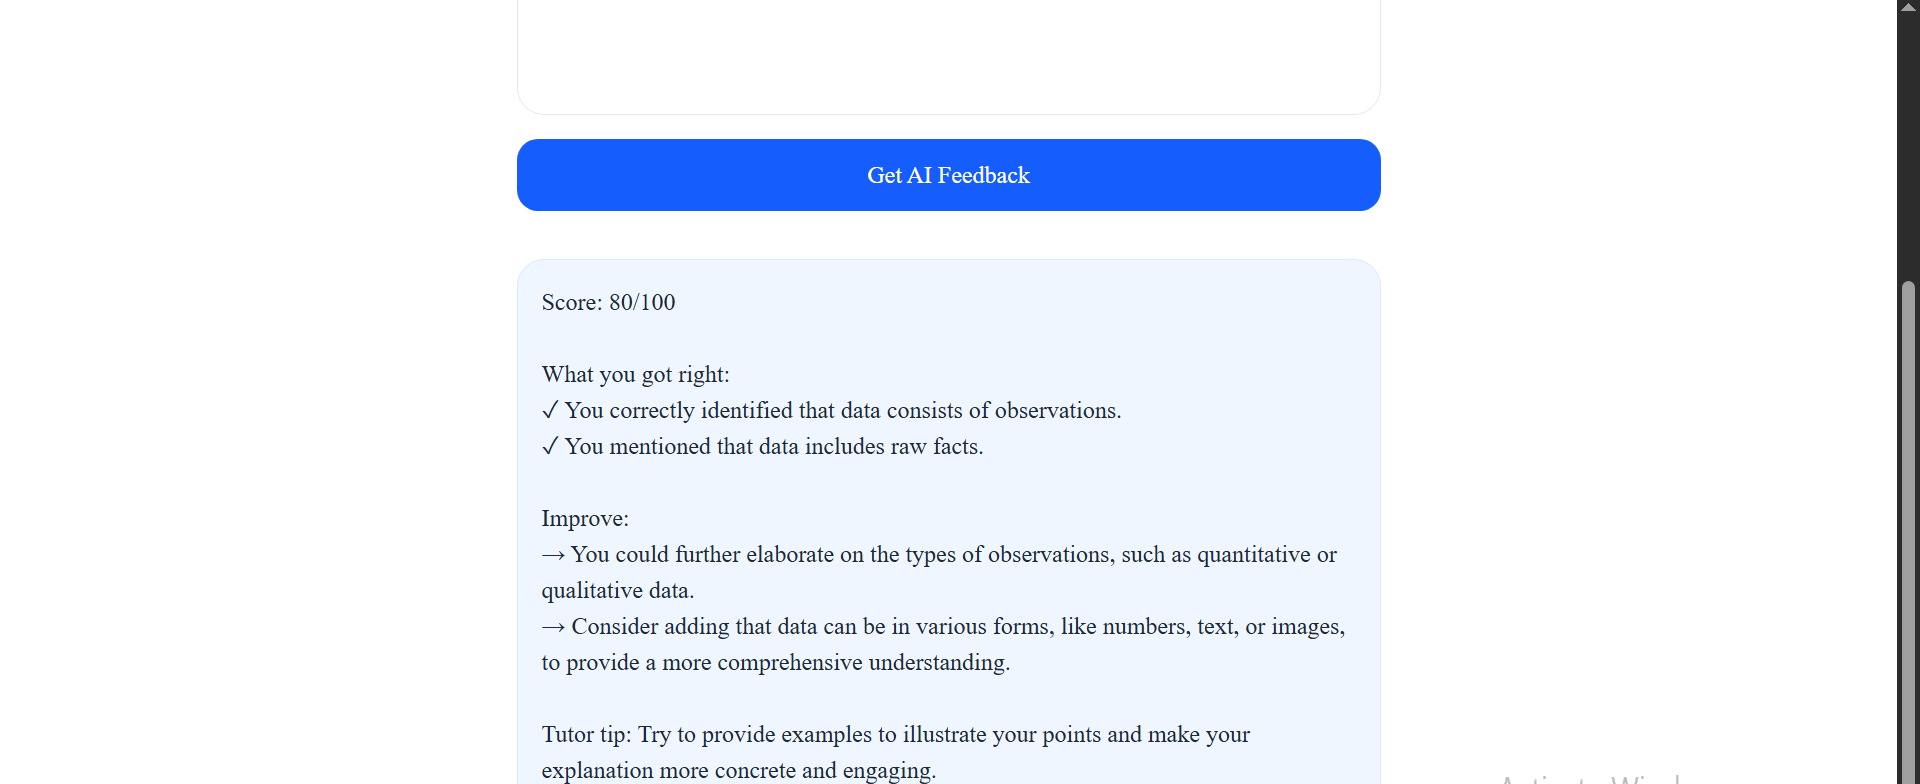The height and width of the screenshot is (784, 1920).
Task: Click the vertical scrollbar thumb
Action: pos(1908,532)
